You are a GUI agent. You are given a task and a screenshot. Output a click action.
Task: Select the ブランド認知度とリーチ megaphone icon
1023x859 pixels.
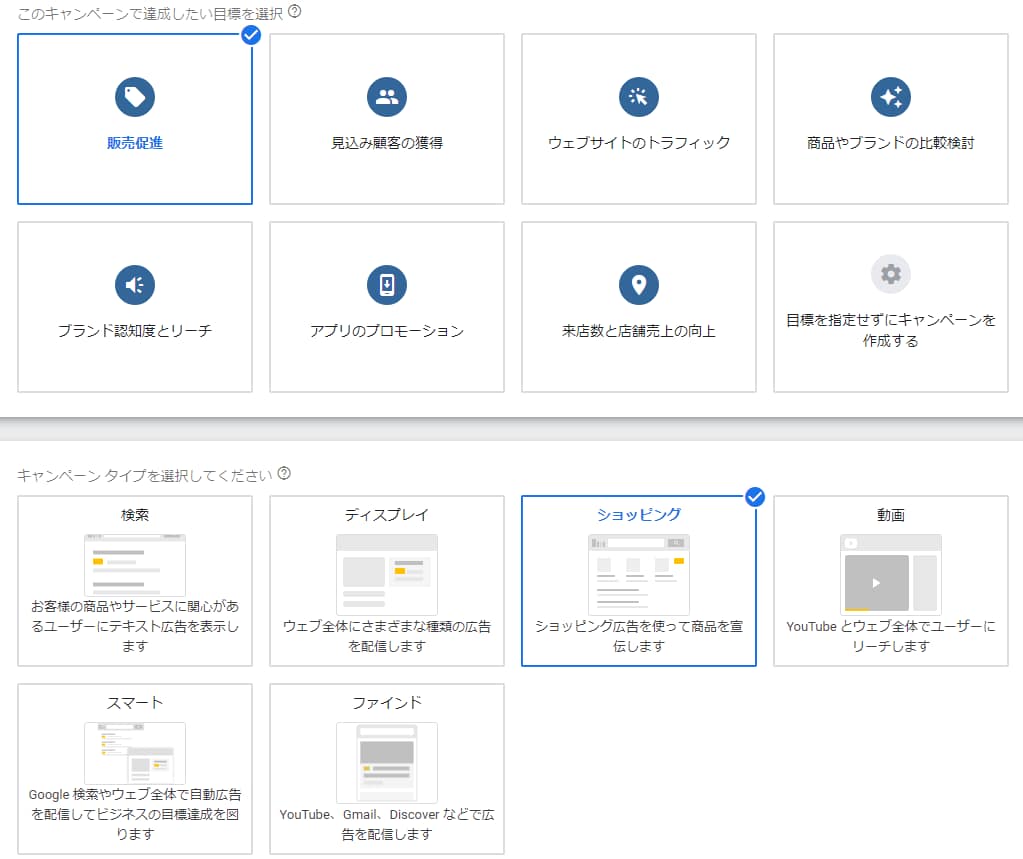(x=135, y=285)
